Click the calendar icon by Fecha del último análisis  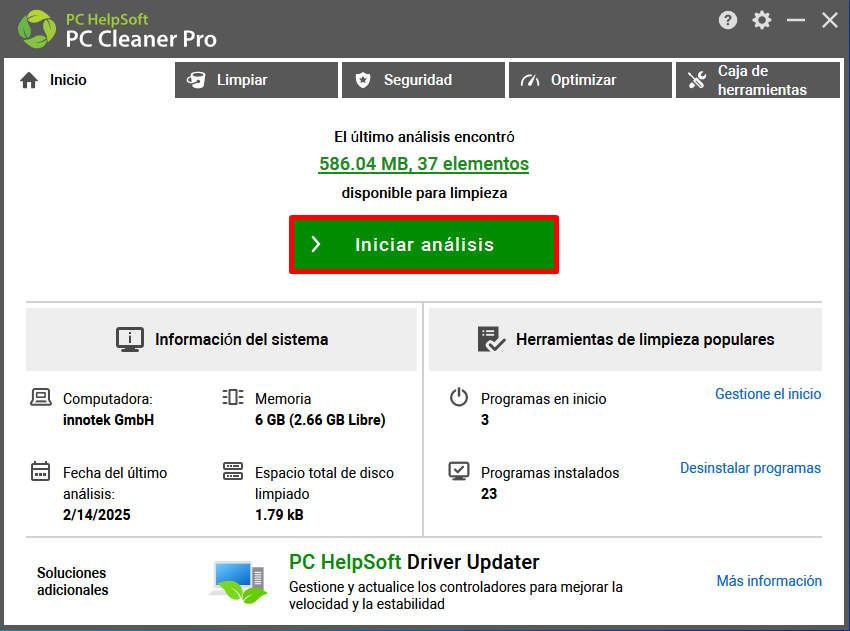(41, 471)
